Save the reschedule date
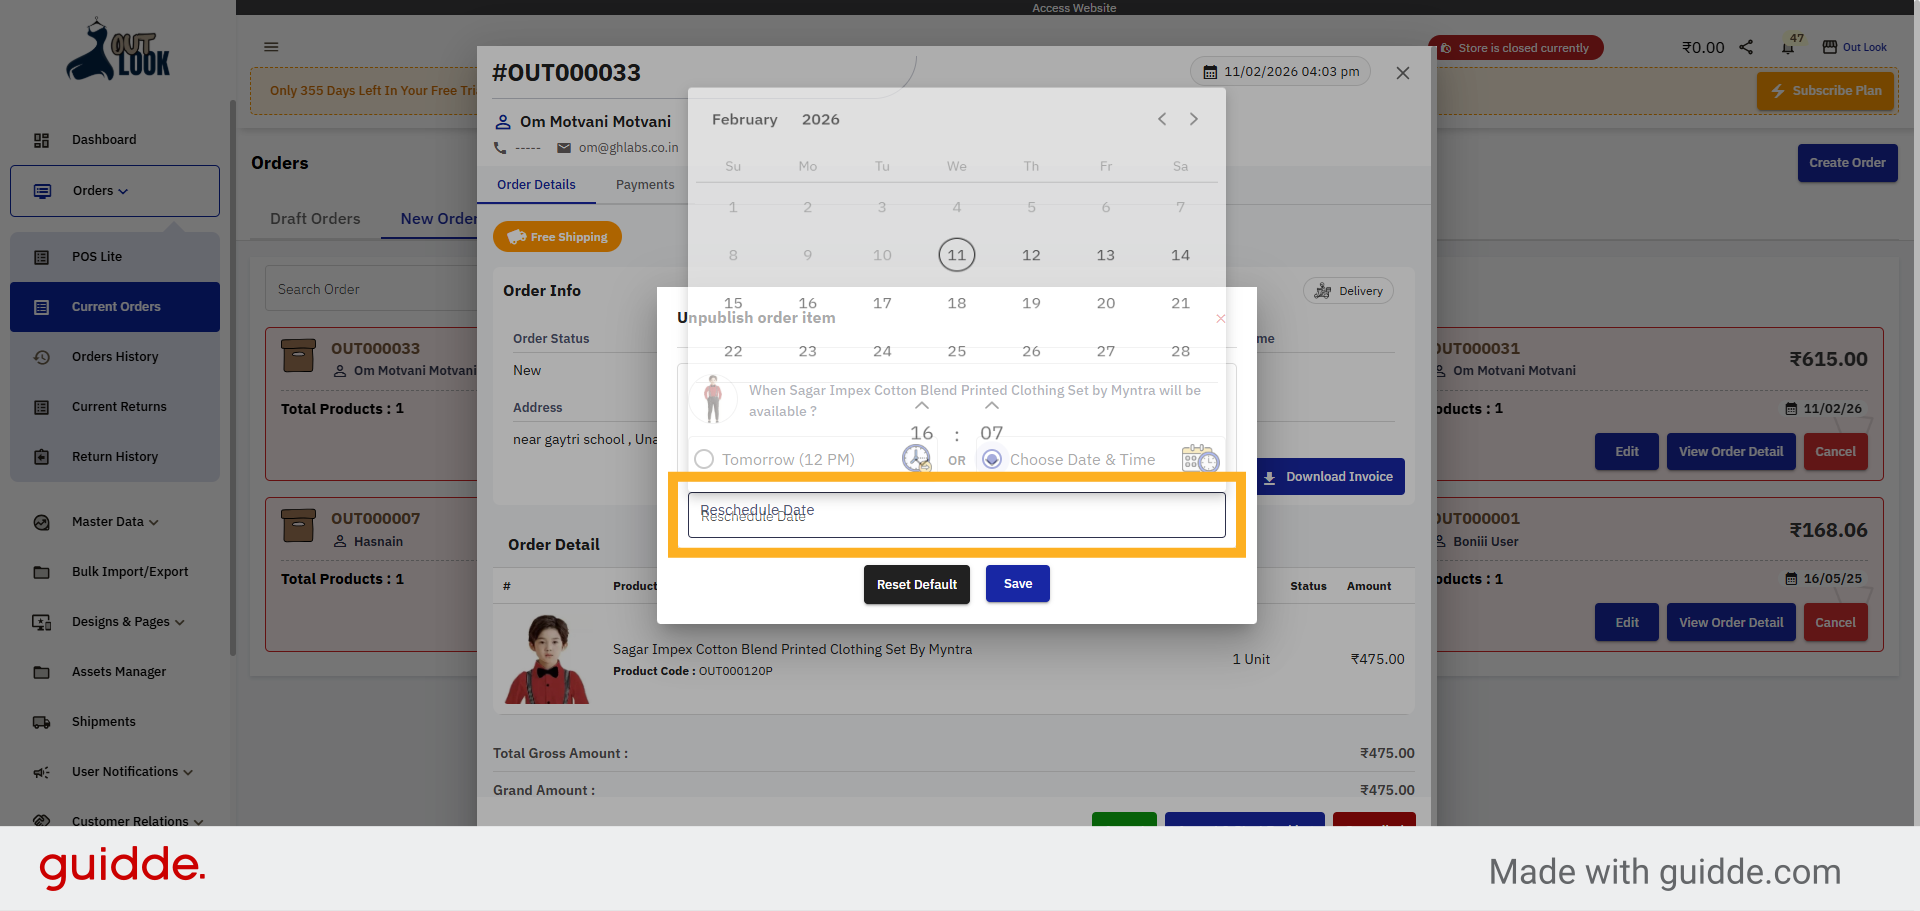The height and width of the screenshot is (911, 1920). tap(1018, 584)
